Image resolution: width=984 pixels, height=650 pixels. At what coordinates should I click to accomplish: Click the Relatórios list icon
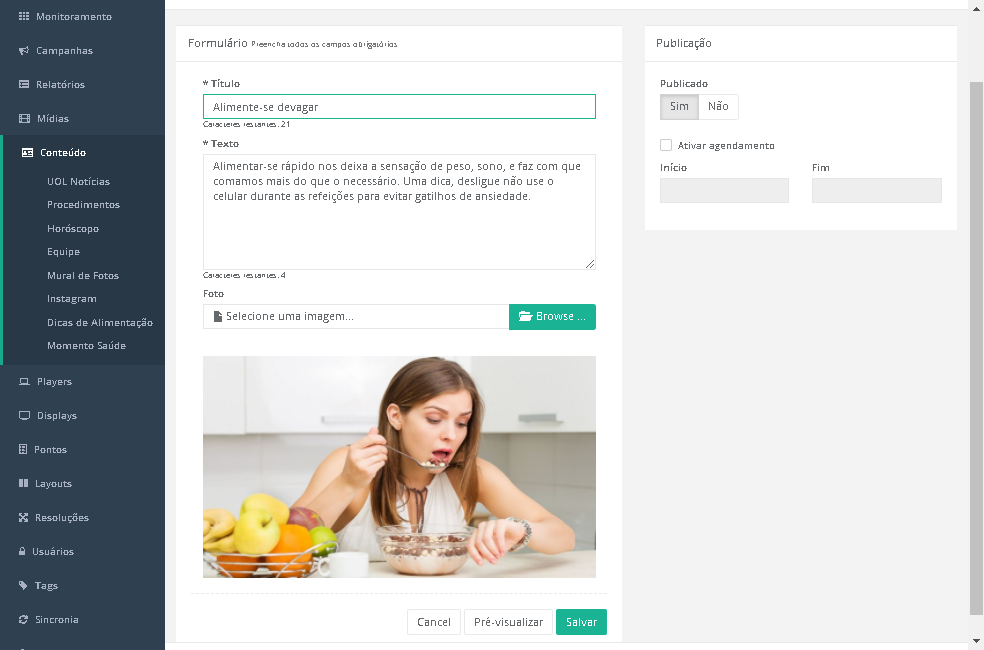coord(24,84)
